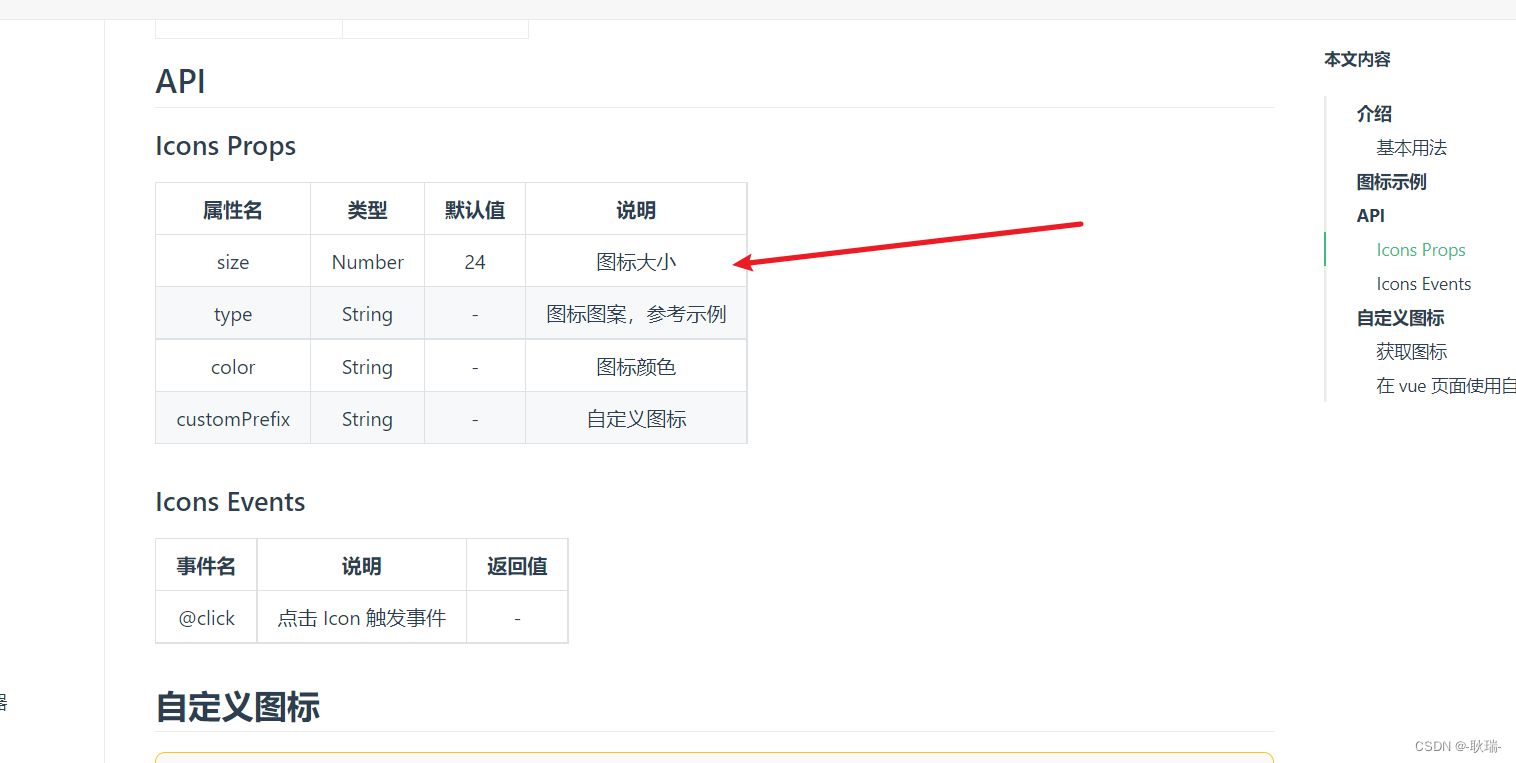Select the Icons Events subheading
The height and width of the screenshot is (763, 1516).
click(230, 502)
